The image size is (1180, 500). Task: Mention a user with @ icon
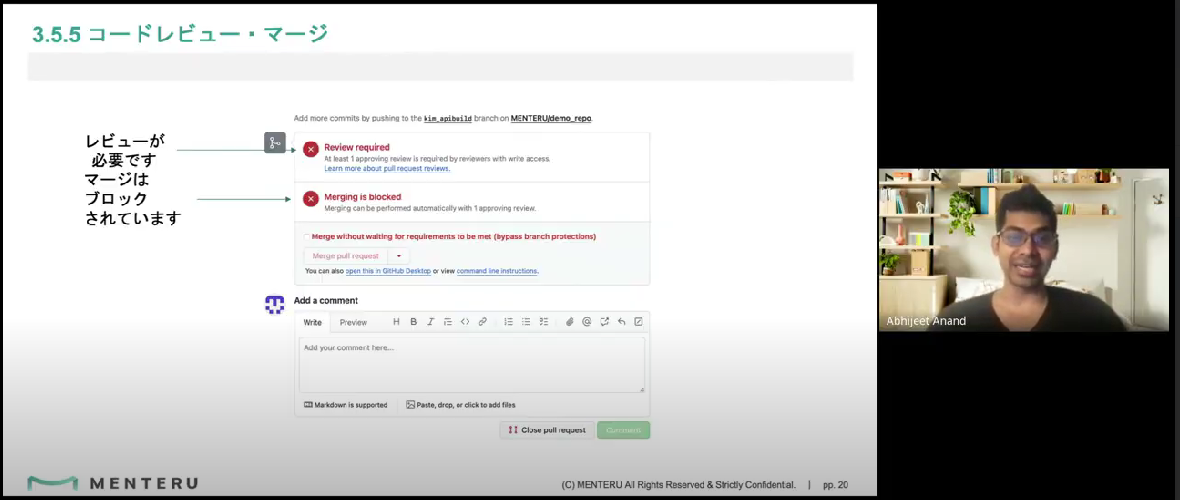[x=587, y=322]
